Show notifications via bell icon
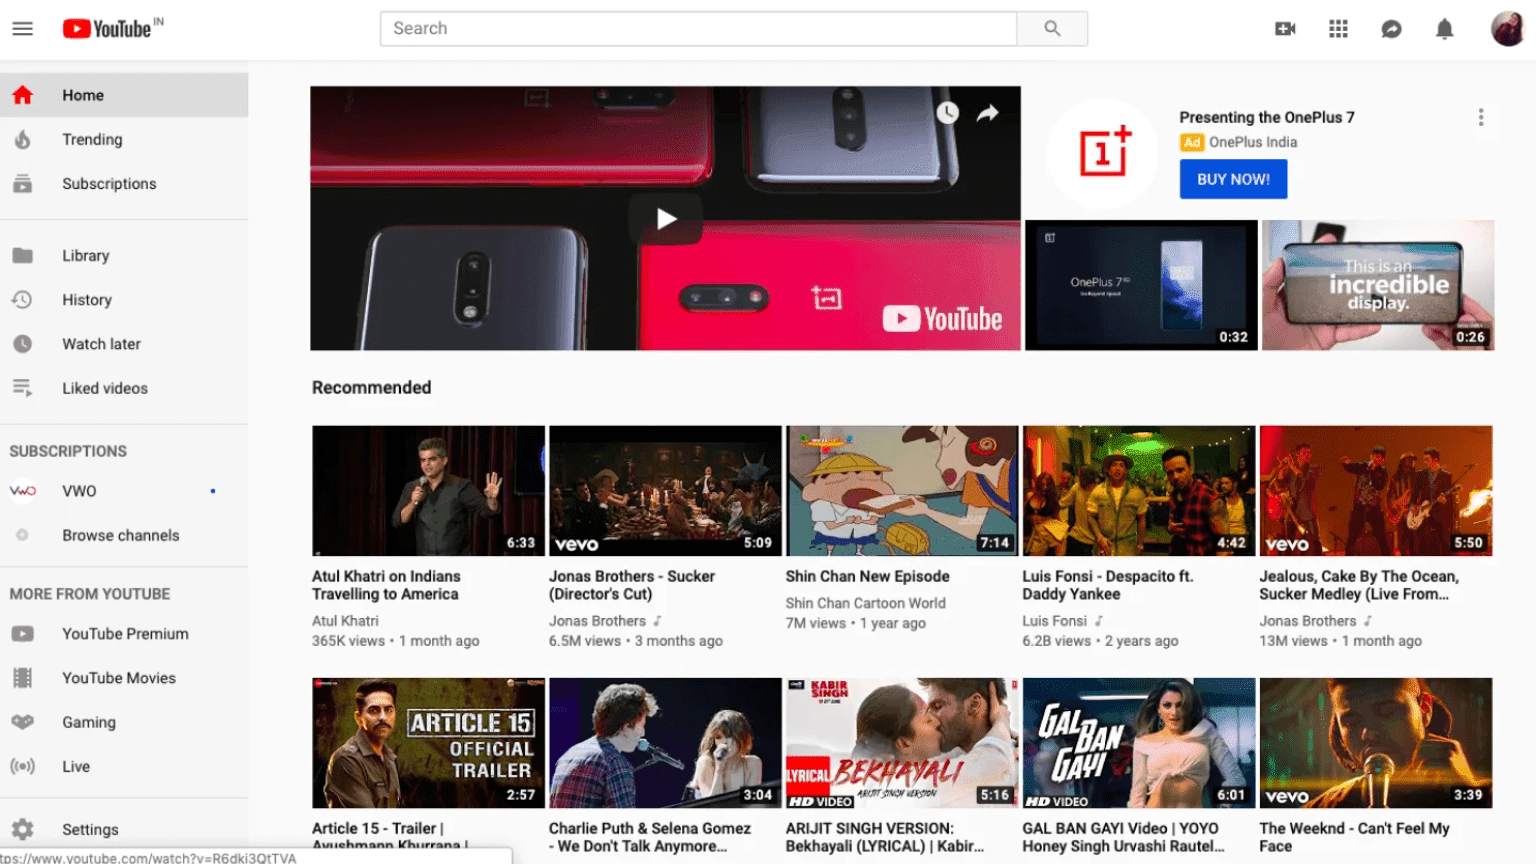This screenshot has height=864, width=1536. click(x=1444, y=29)
